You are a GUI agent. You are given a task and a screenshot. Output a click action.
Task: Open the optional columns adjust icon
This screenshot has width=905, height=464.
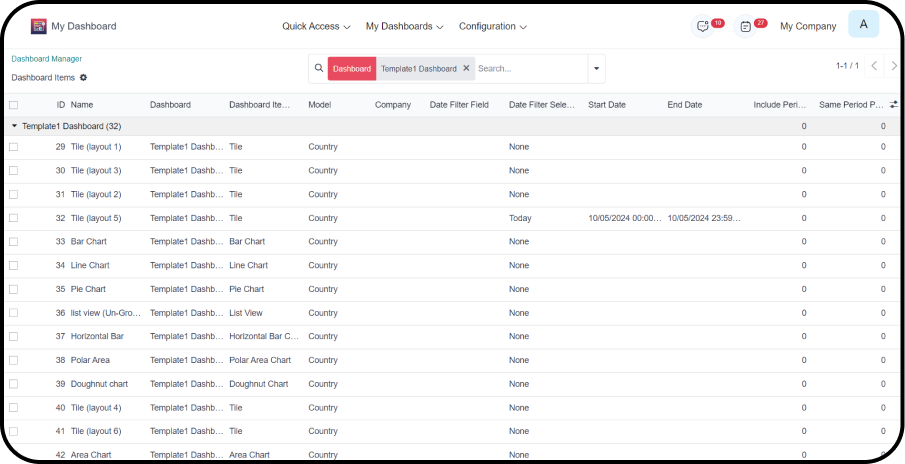(x=893, y=104)
